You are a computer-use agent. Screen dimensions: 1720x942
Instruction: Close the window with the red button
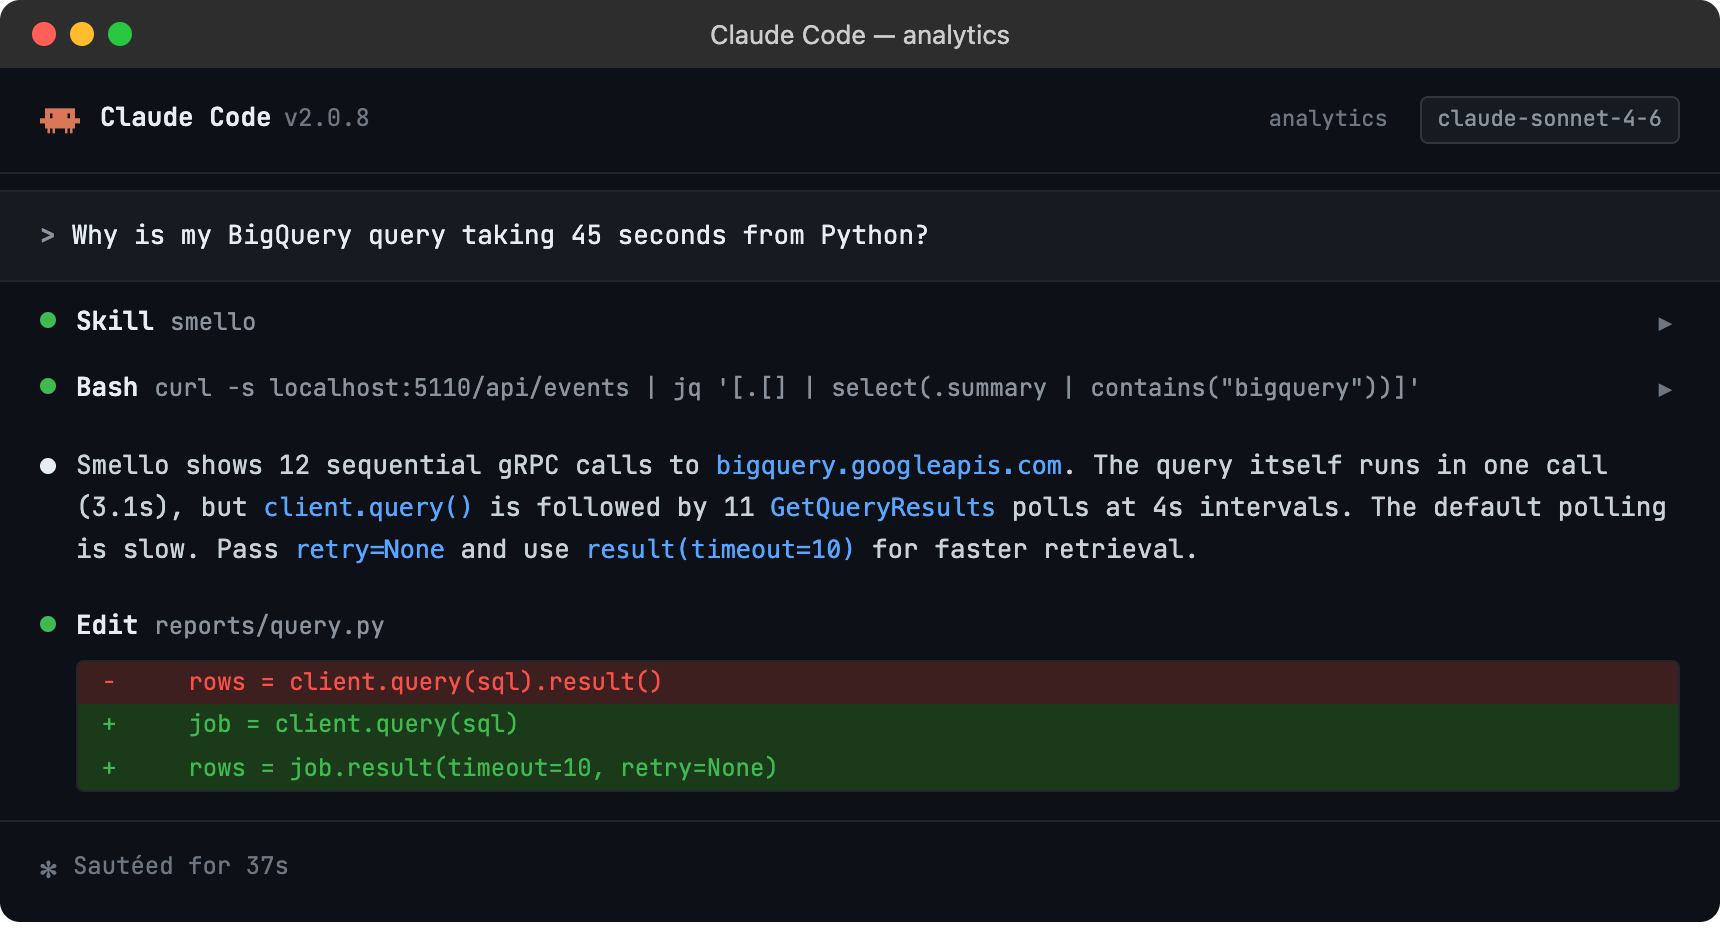point(44,34)
